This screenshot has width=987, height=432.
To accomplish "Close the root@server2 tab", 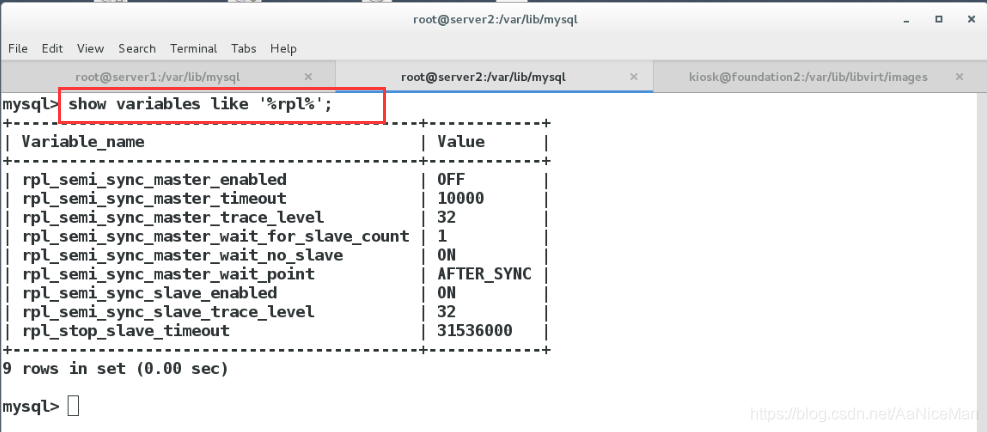I will (x=633, y=77).
